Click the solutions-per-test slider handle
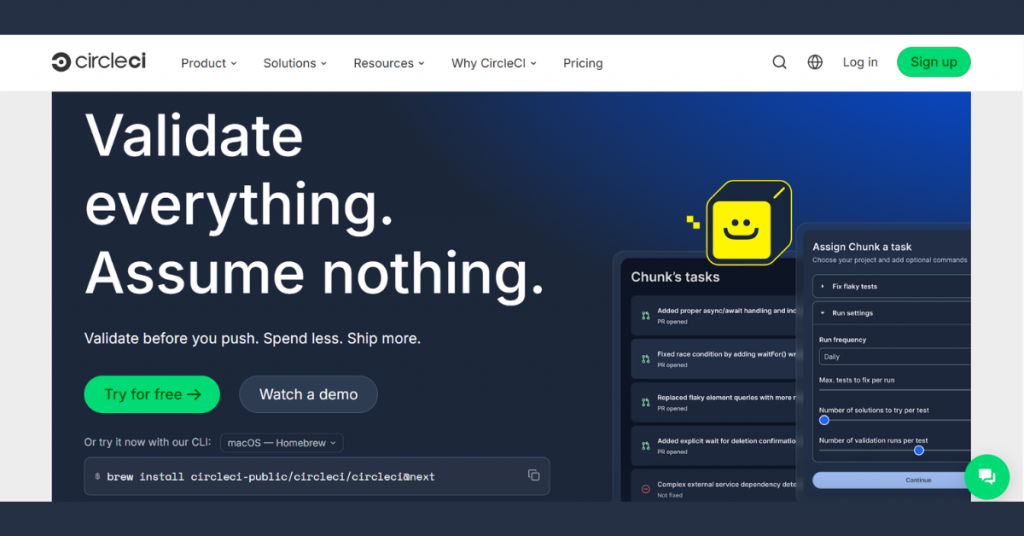This screenshot has width=1024, height=536. (x=824, y=420)
